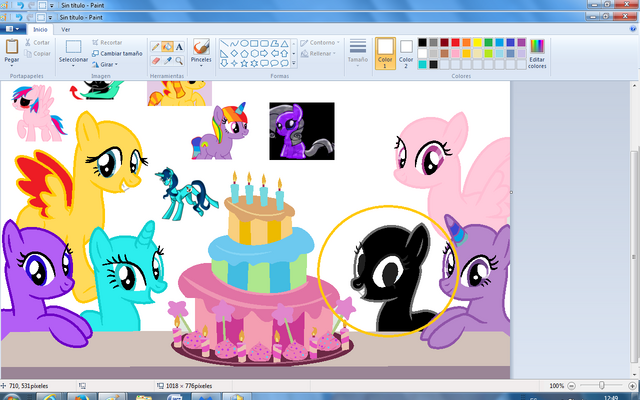Select the Magnifier tool
This screenshot has height=400, width=640.
[x=179, y=61]
